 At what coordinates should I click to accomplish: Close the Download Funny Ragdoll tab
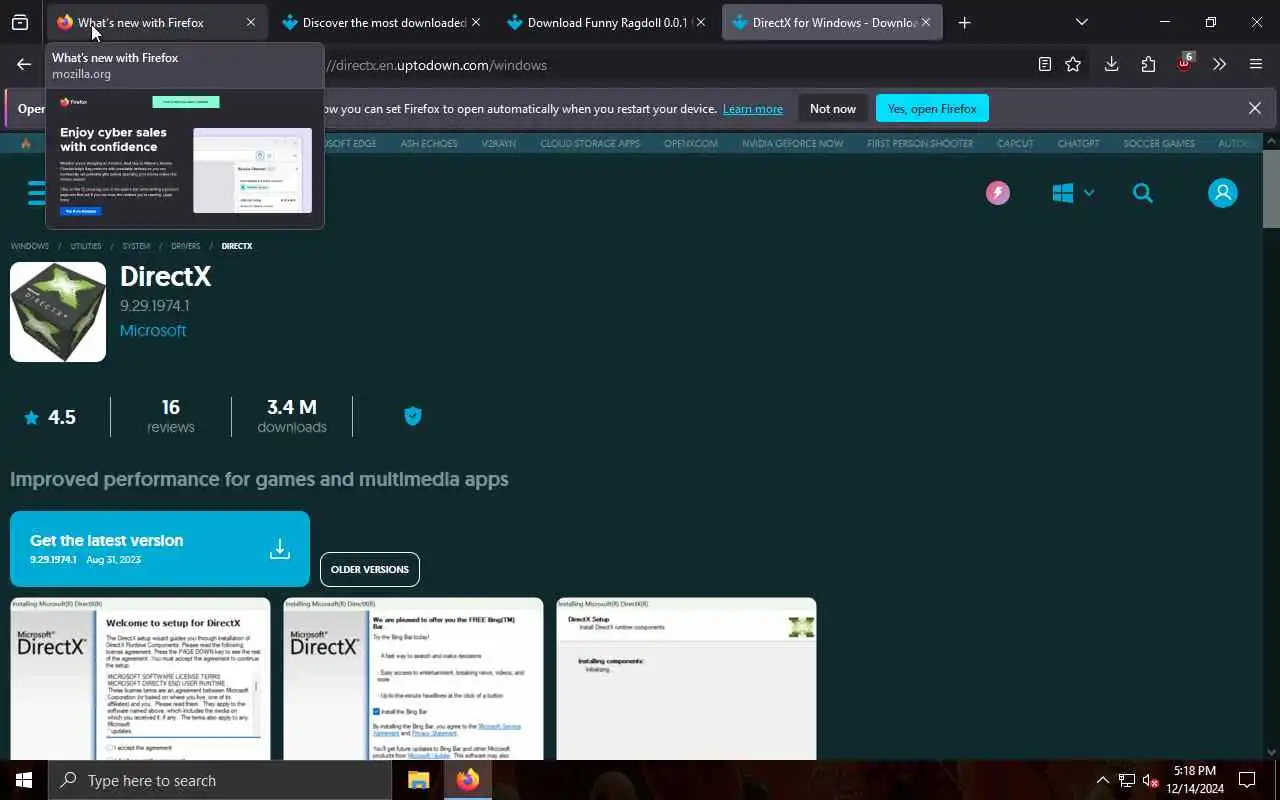point(701,22)
